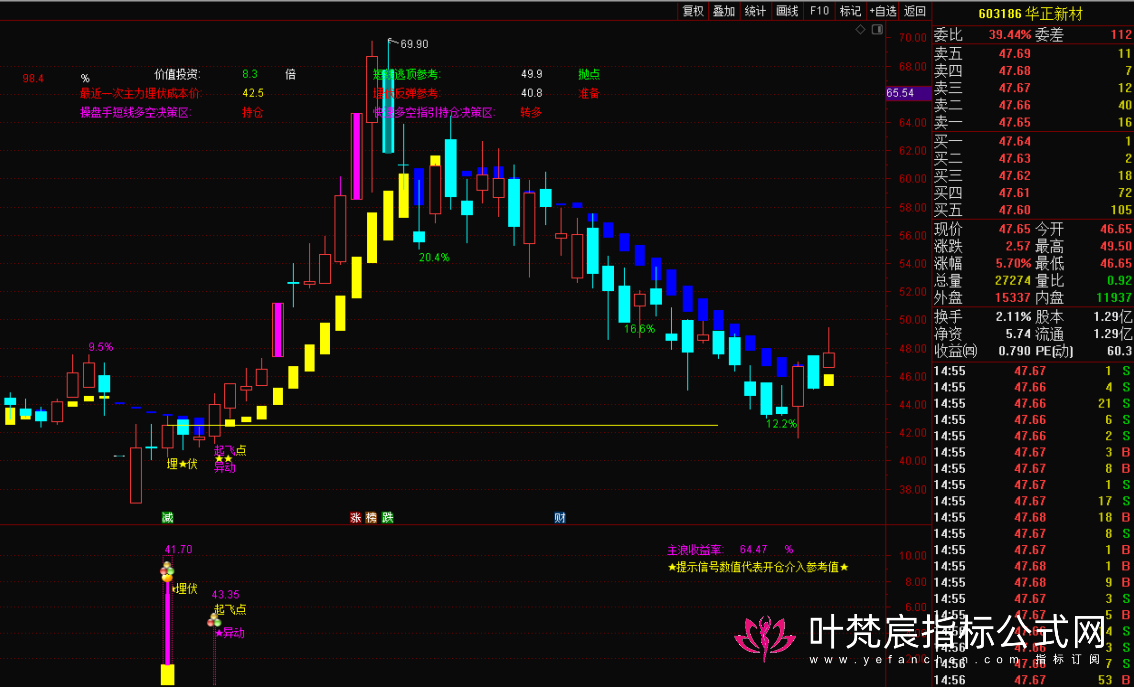This screenshot has height=687, width=1134.
Task: Click the 涨跌 value 2.57
Action: pos(1018,247)
